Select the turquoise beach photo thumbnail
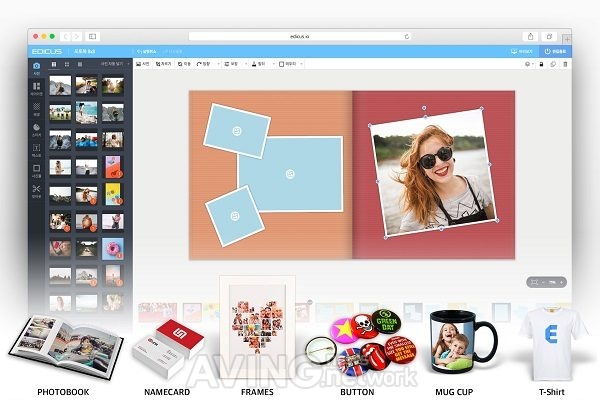 tap(86, 113)
